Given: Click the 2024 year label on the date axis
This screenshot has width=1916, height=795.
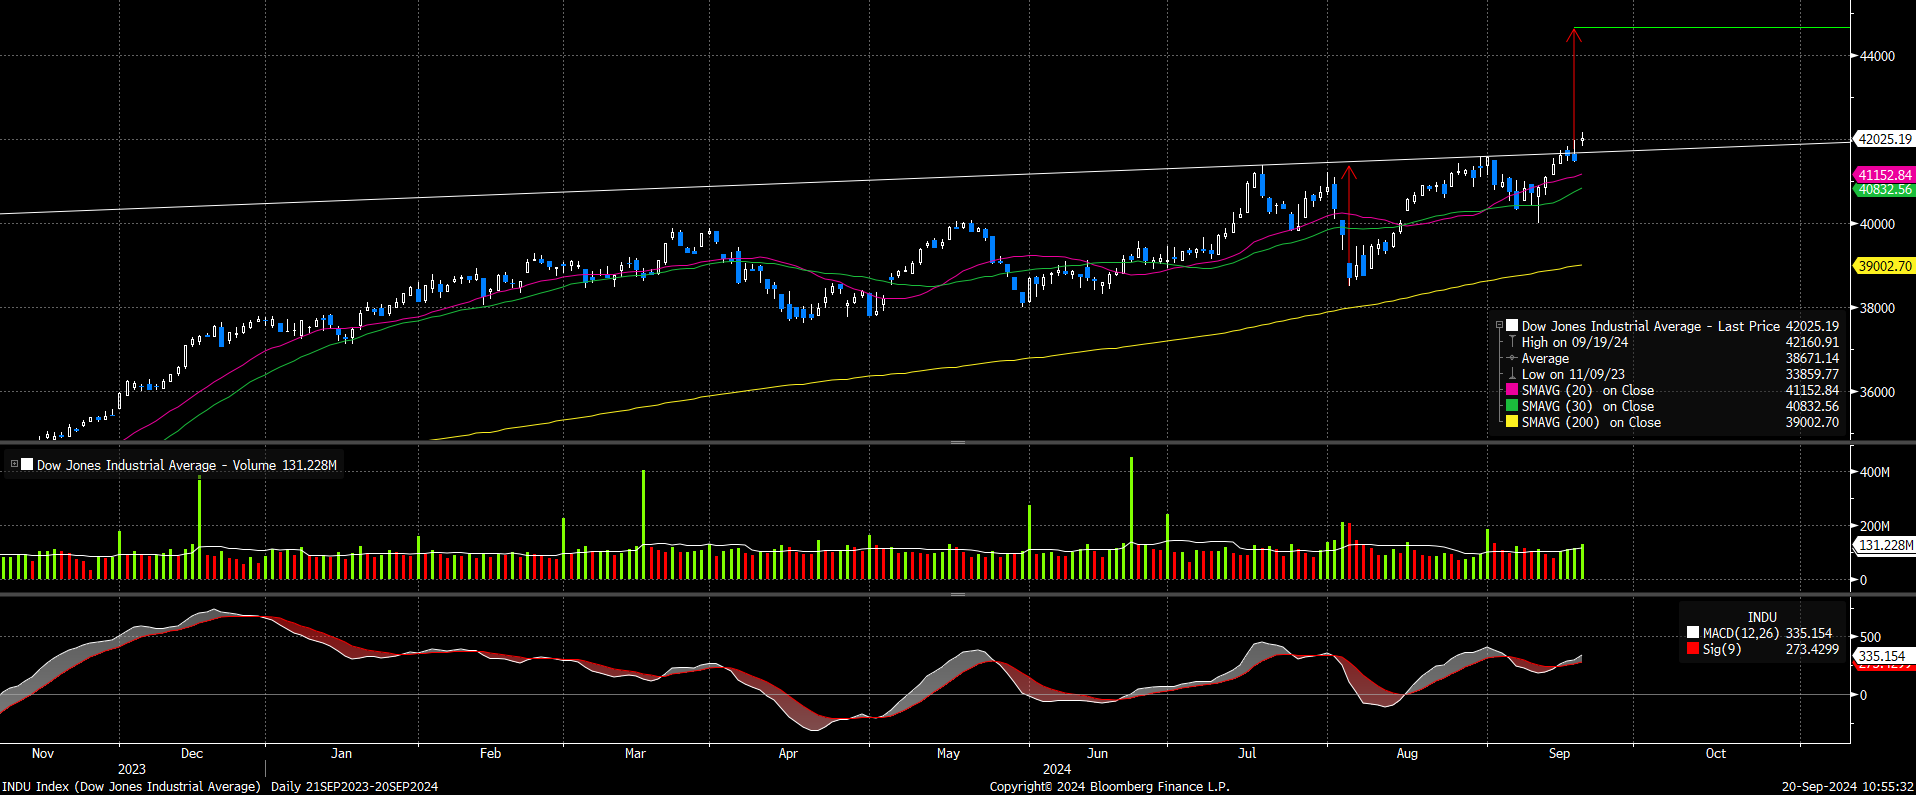Looking at the screenshot, I should [x=1057, y=769].
